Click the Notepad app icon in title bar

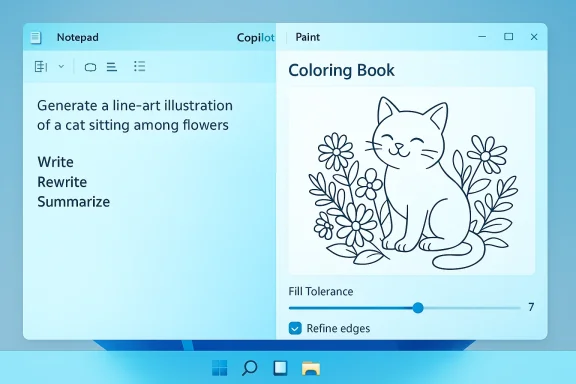pyautogui.click(x=36, y=37)
